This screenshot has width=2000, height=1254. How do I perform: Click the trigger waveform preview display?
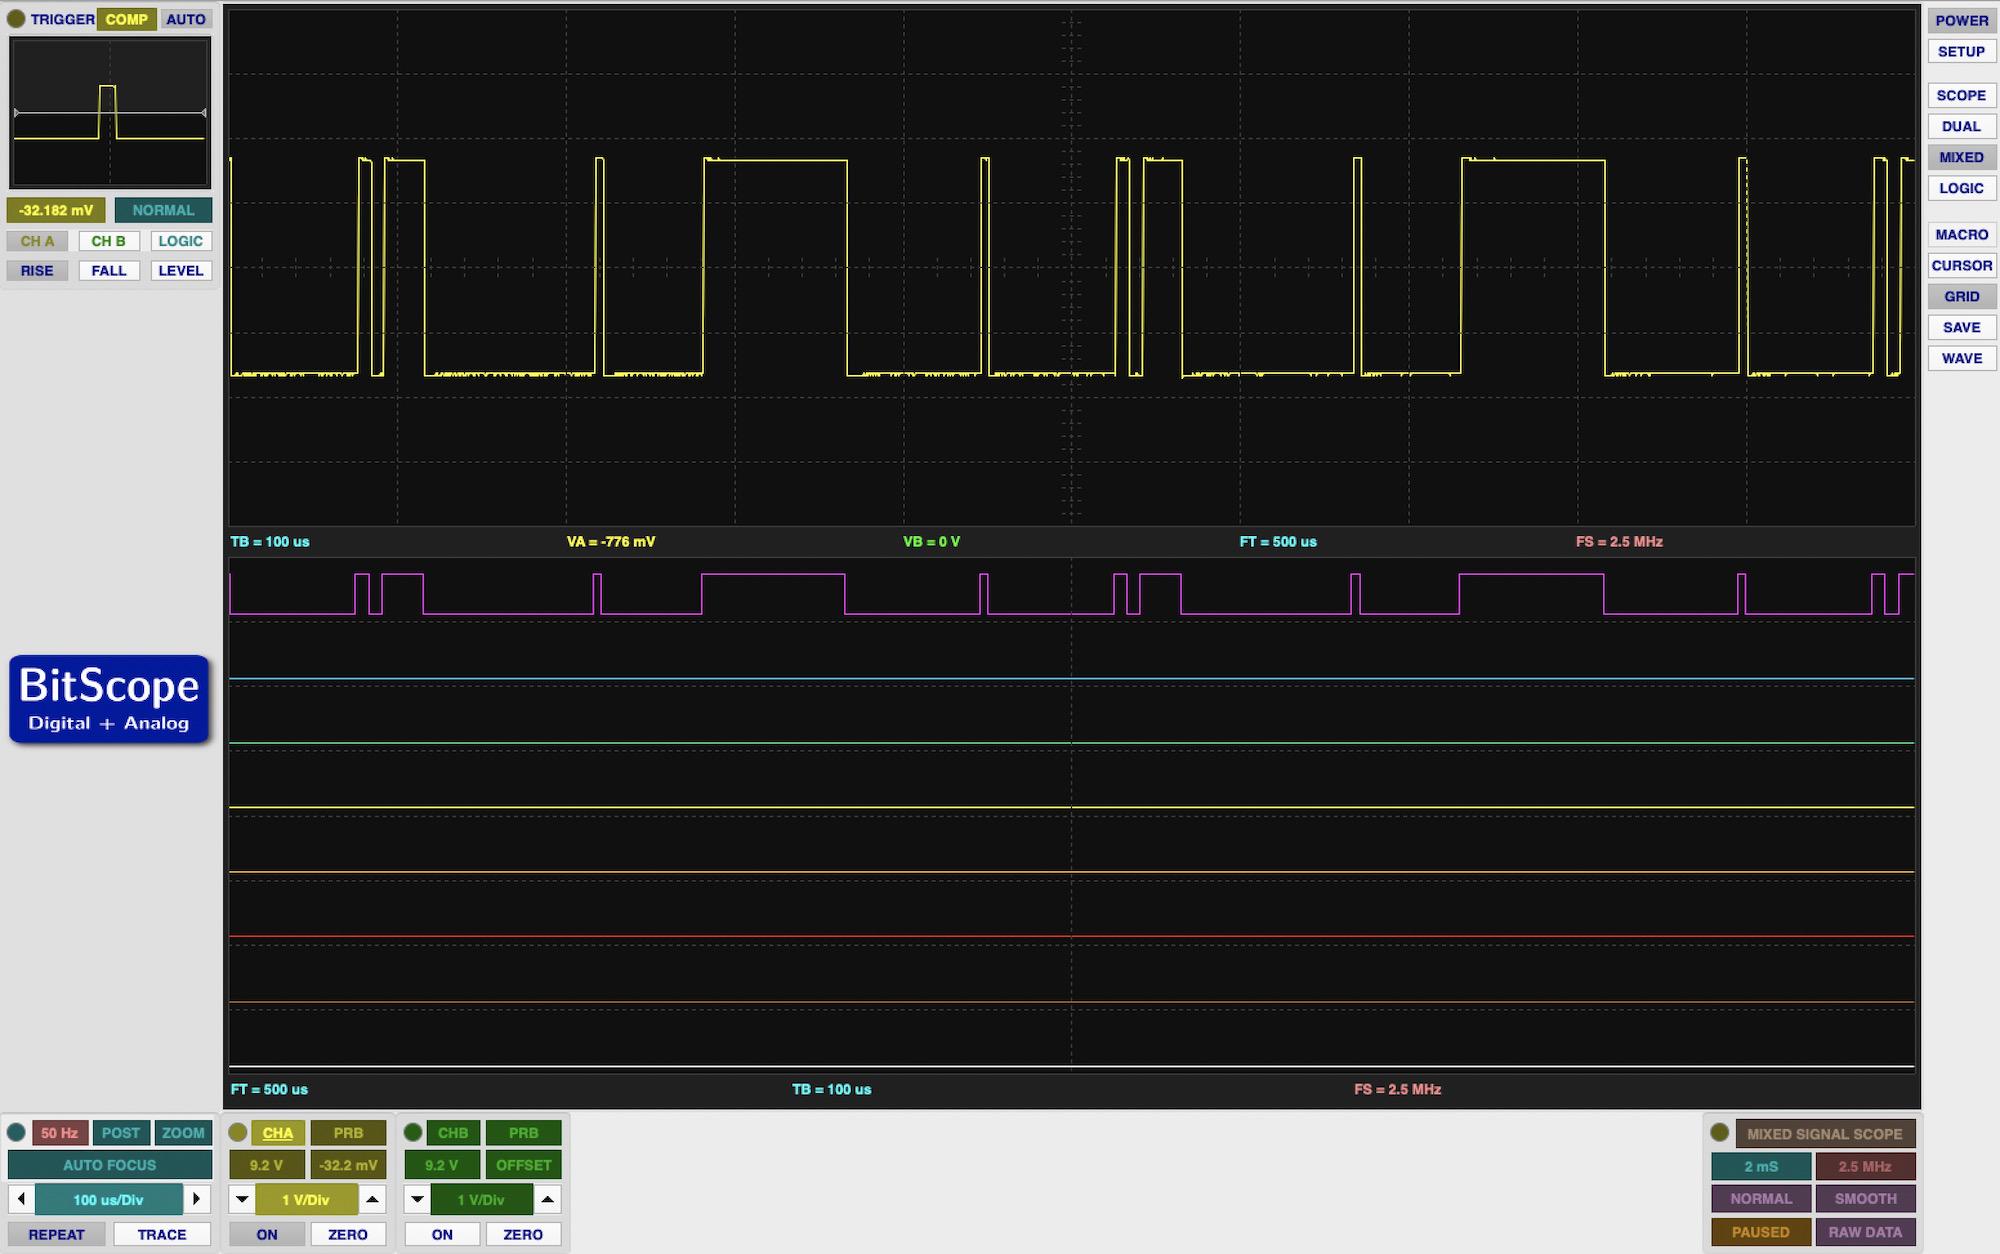point(110,112)
